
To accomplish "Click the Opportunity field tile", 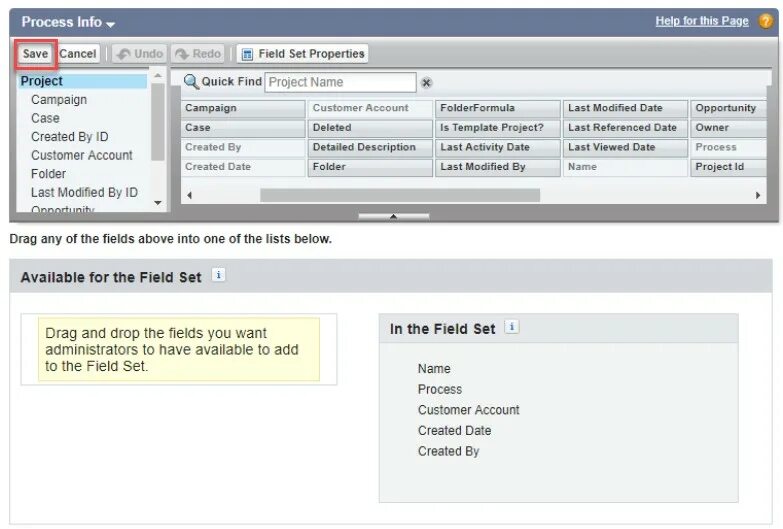I will pos(729,108).
